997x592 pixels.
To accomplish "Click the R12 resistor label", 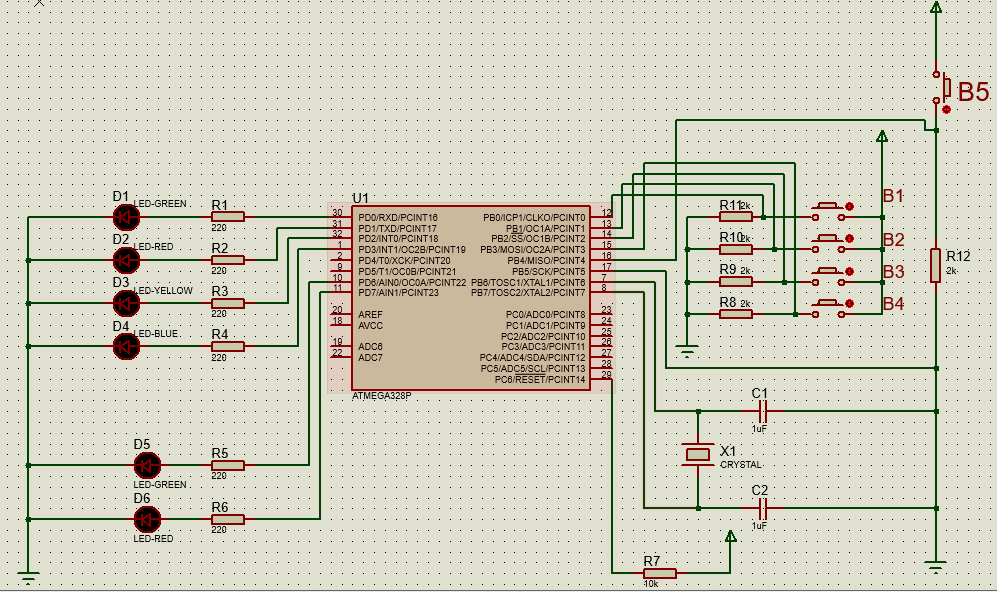I will click(958, 256).
